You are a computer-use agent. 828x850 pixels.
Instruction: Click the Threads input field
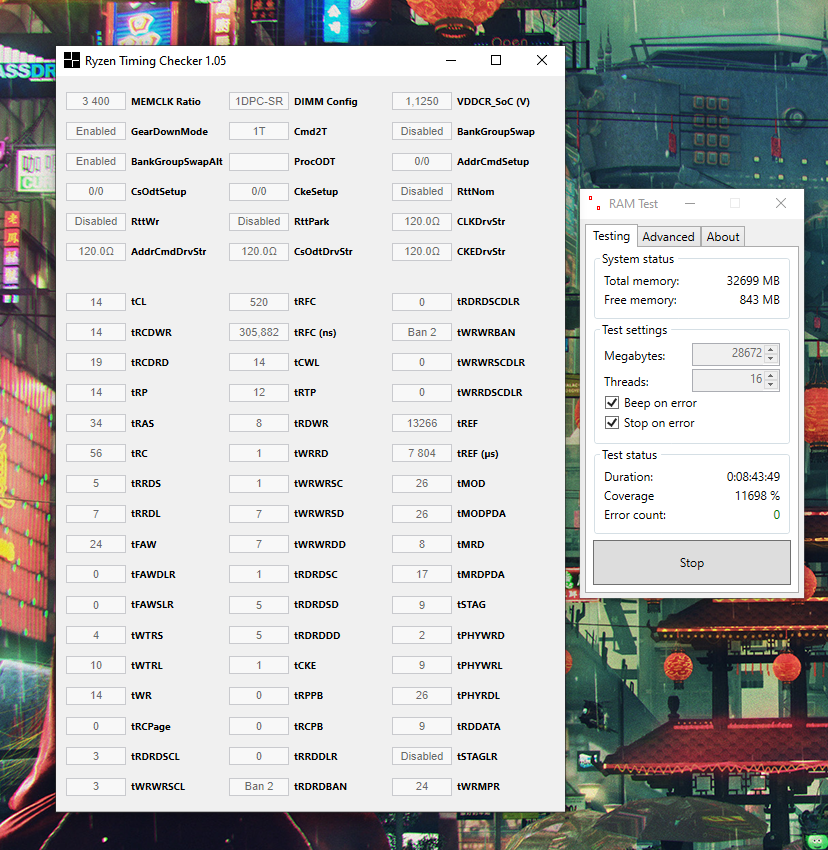728,379
